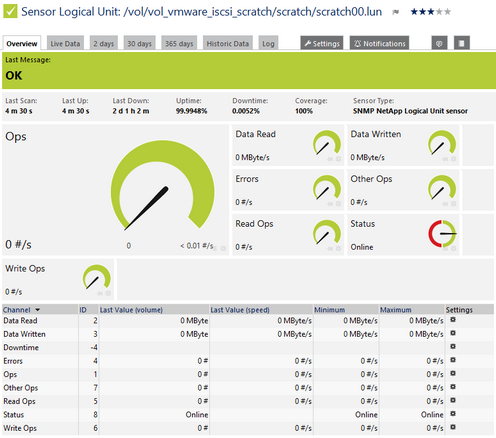Click the comment icon button next to Notifications
The width and height of the screenshot is (496, 438).
click(439, 43)
